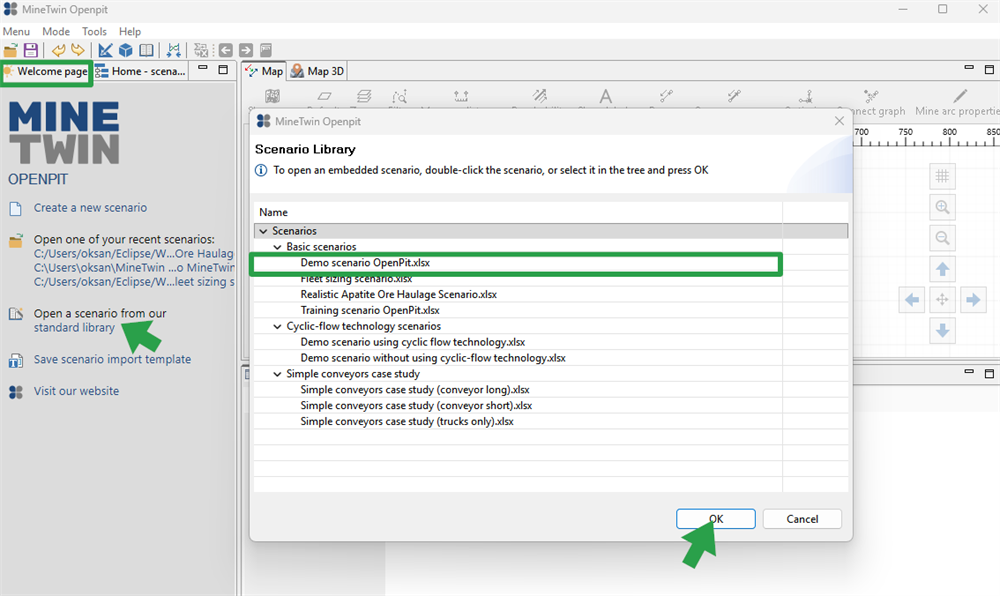Open the Tools menu
Image resolution: width=1000 pixels, height=596 pixels.
94,31
